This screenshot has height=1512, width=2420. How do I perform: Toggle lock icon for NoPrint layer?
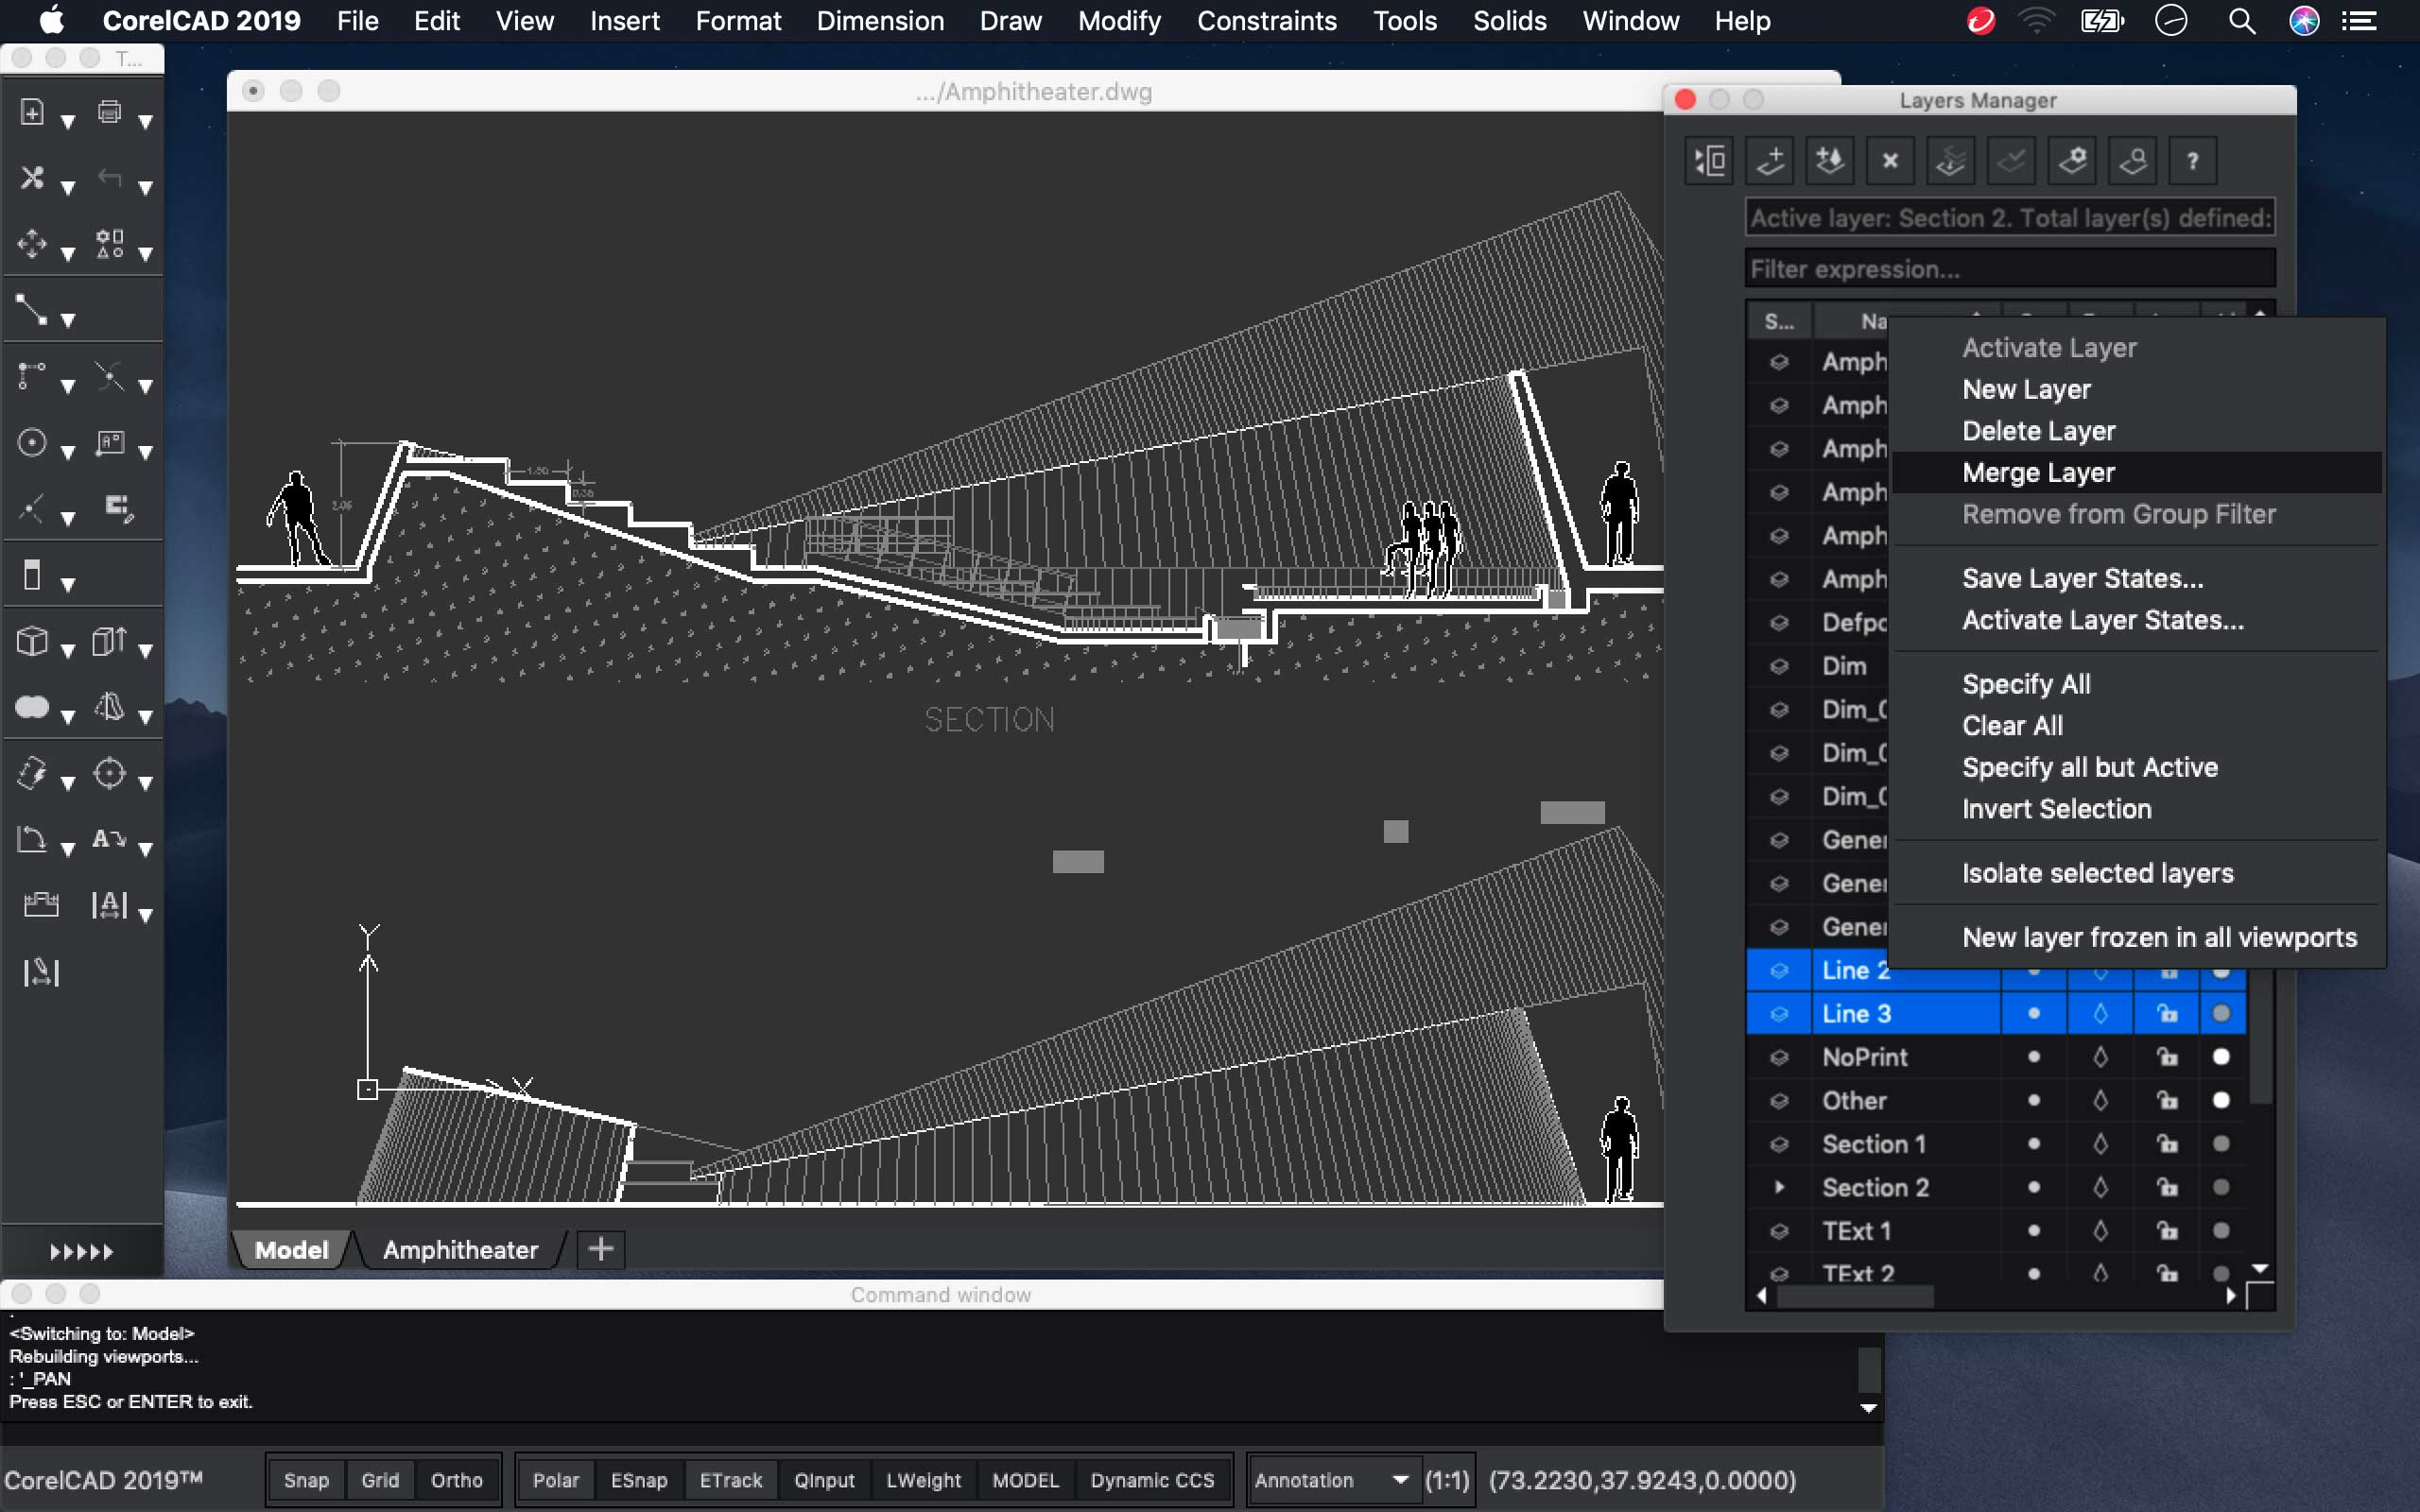tap(2167, 1057)
